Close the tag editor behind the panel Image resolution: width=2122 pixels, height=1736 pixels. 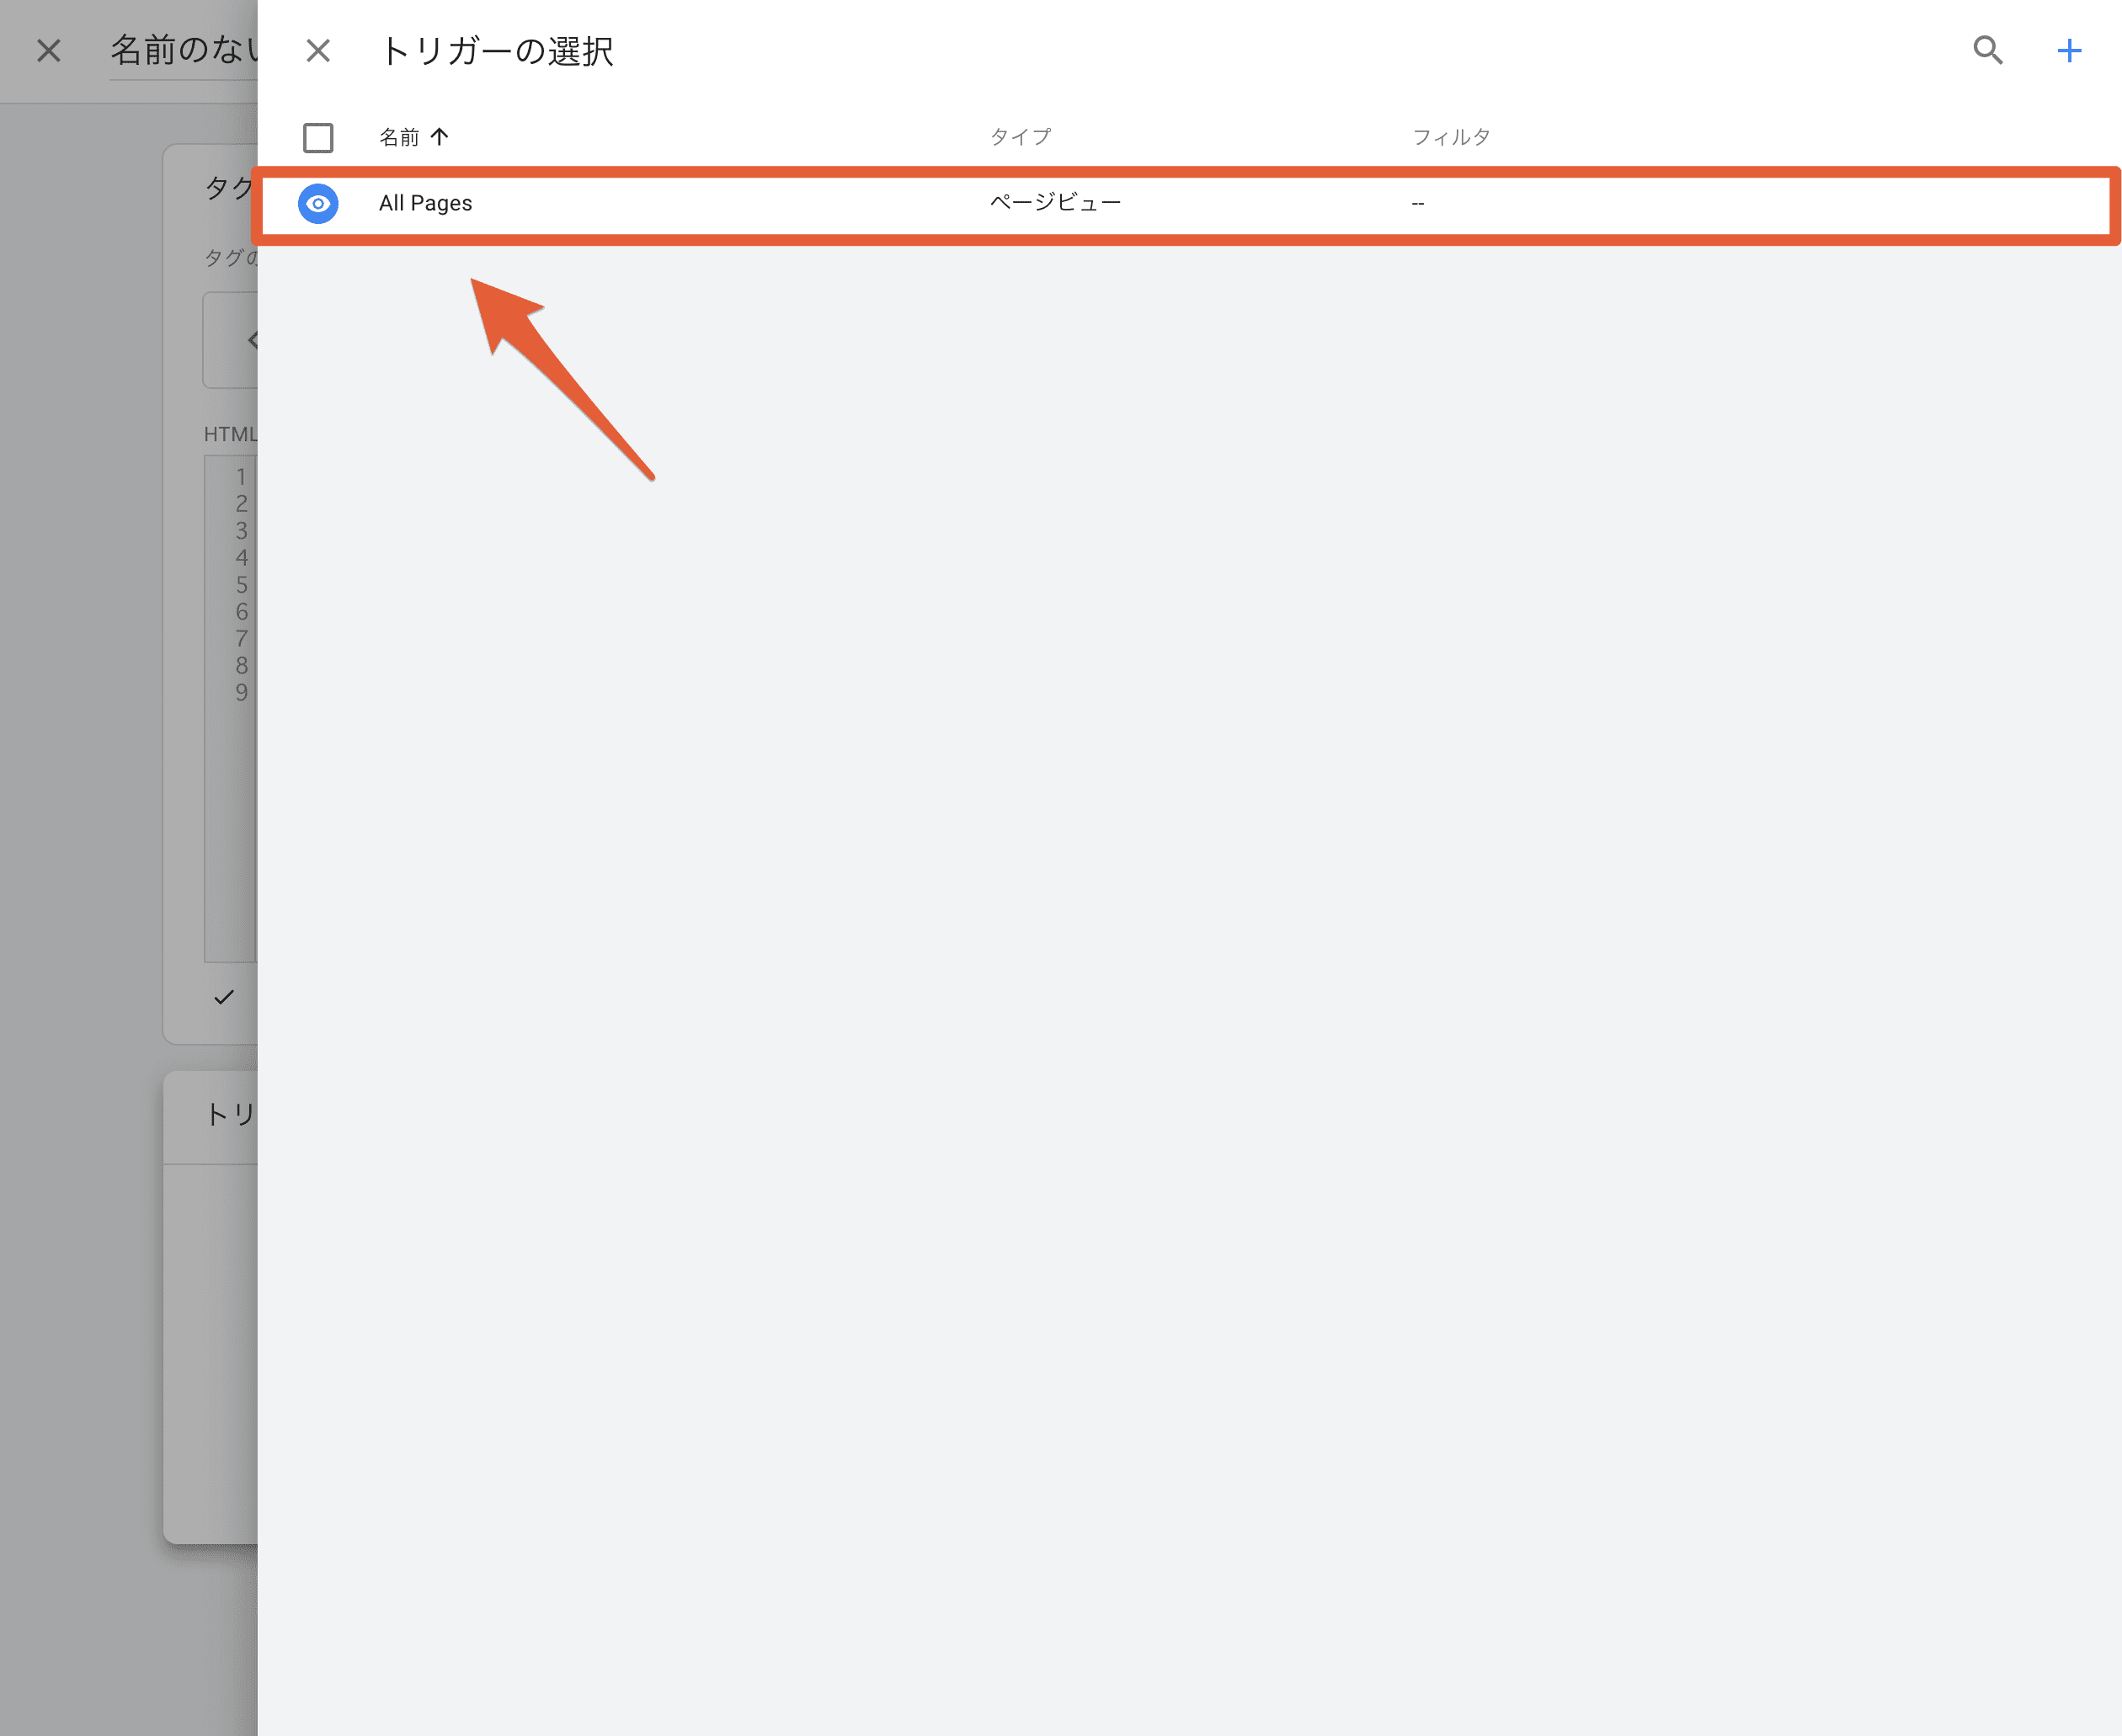click(48, 50)
